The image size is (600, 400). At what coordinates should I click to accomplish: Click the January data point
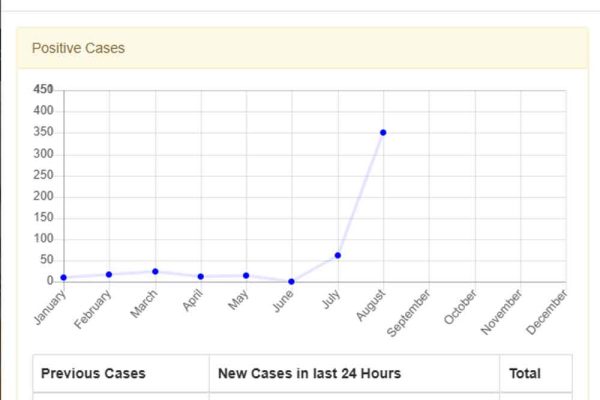tap(64, 277)
